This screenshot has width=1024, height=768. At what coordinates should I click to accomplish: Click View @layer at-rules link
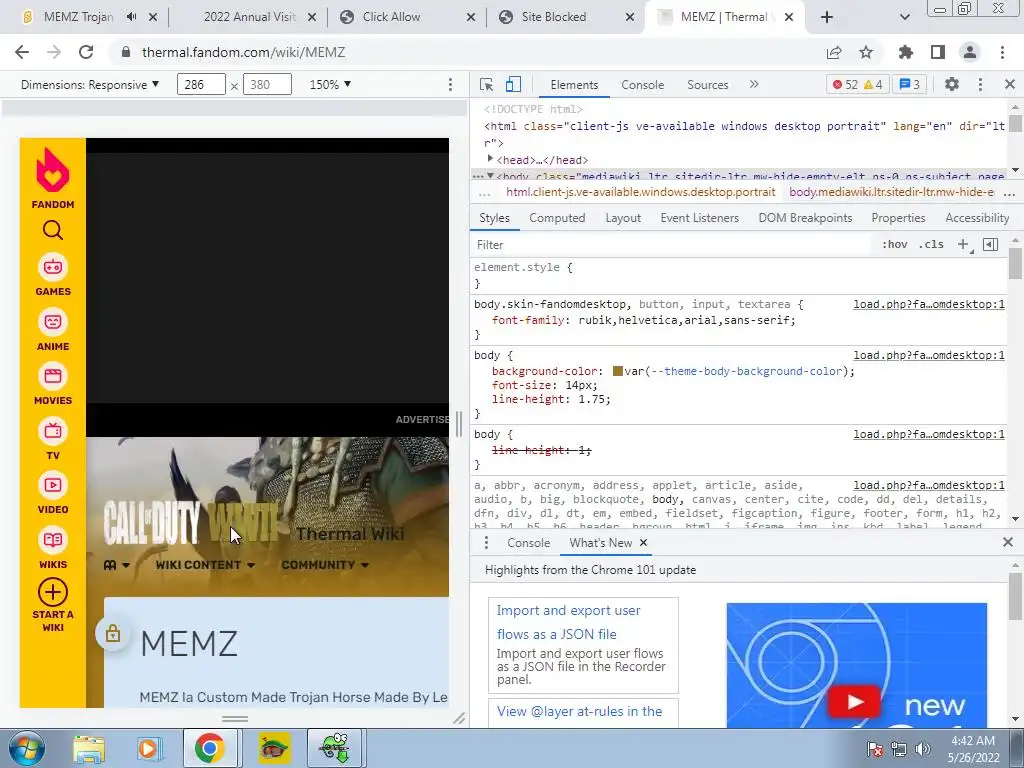579,711
